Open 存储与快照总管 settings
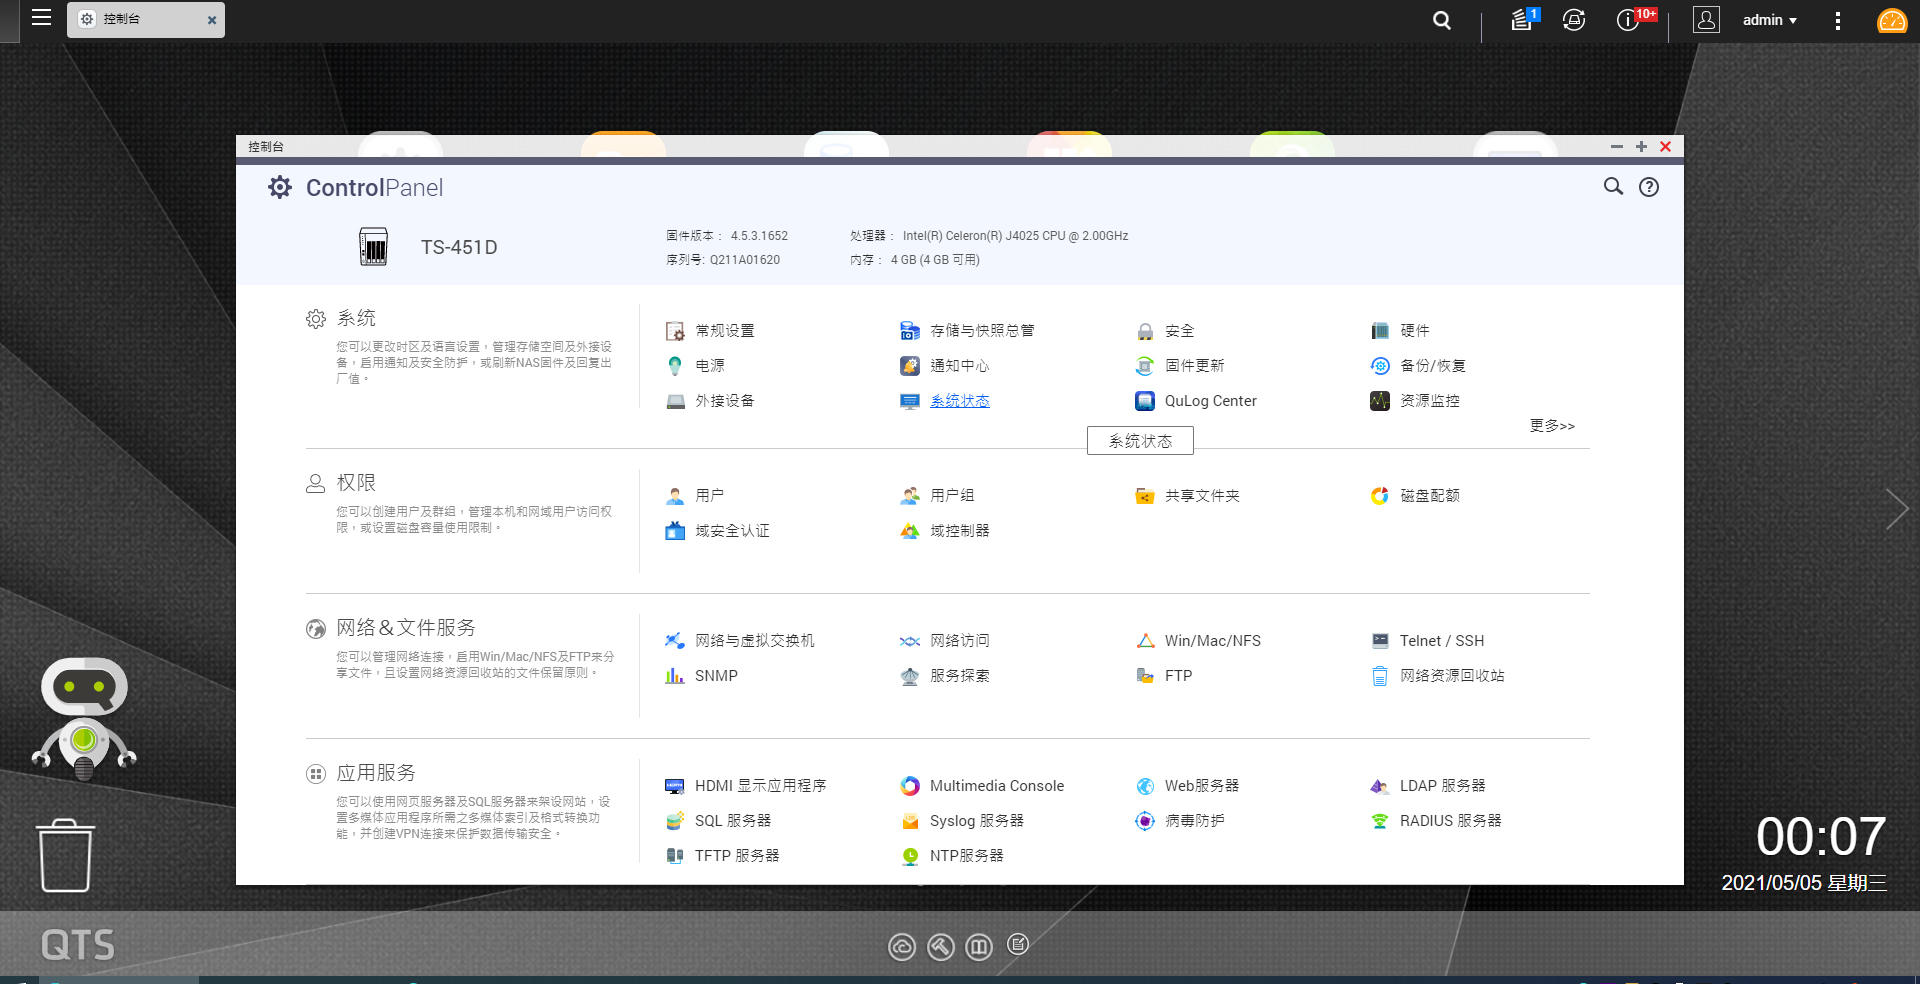1920x984 pixels. [981, 330]
